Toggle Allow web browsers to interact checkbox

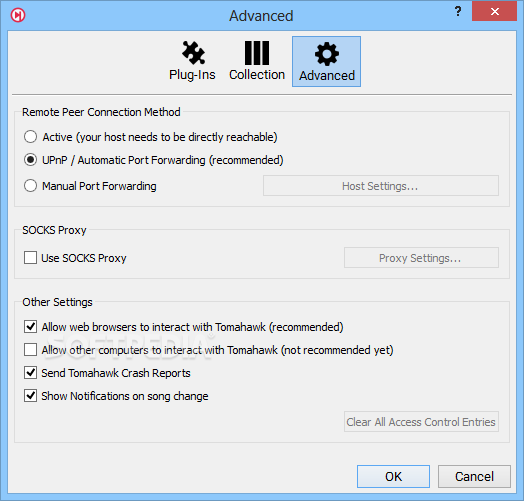tap(30, 327)
